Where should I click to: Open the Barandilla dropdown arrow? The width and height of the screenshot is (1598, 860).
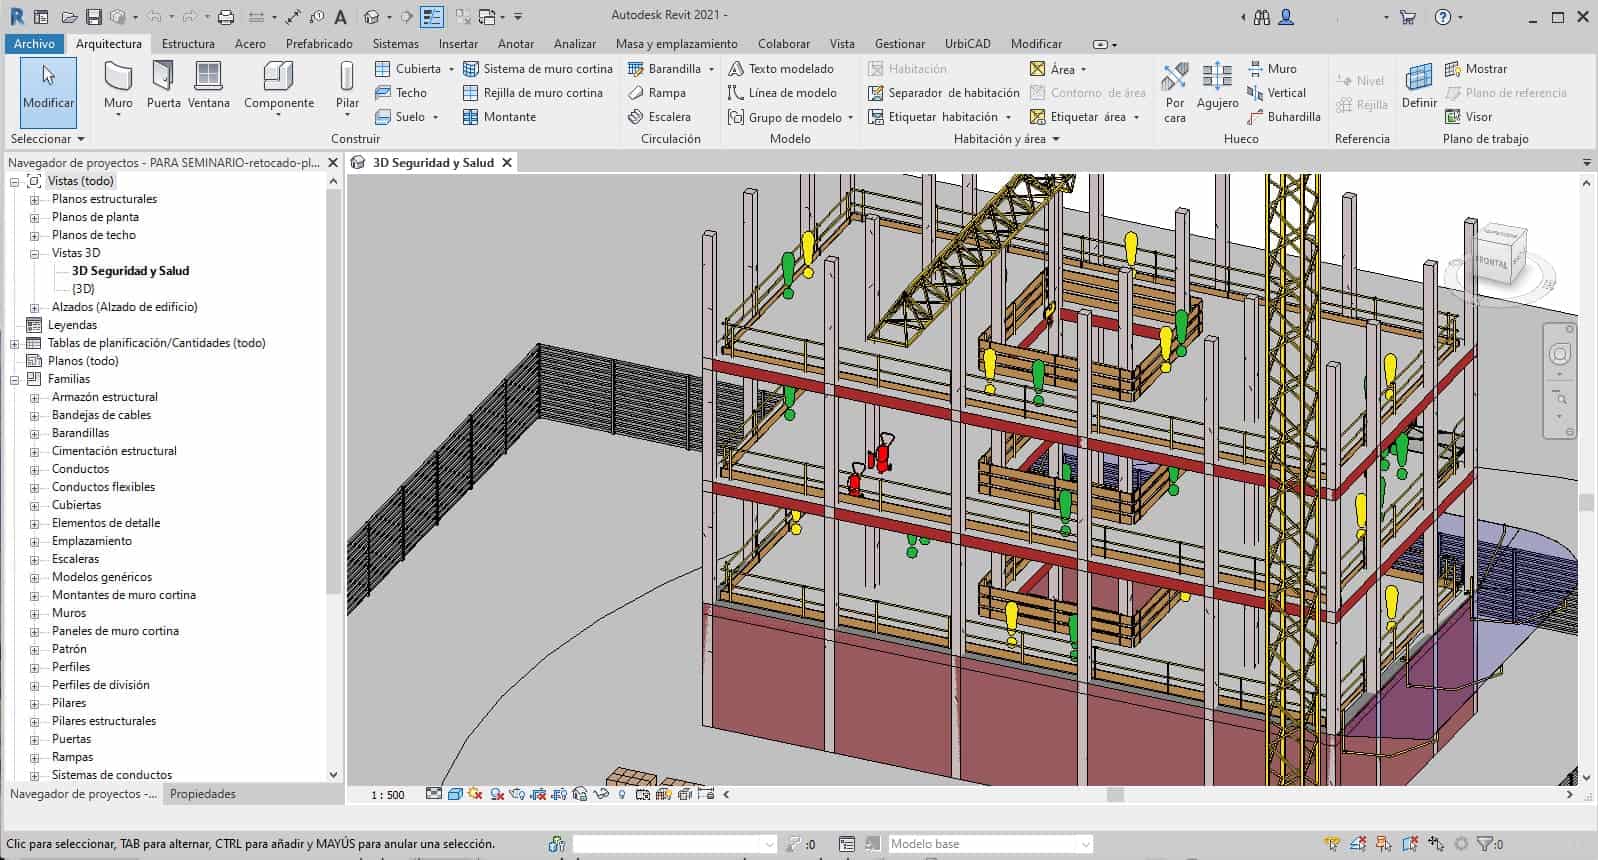click(711, 69)
